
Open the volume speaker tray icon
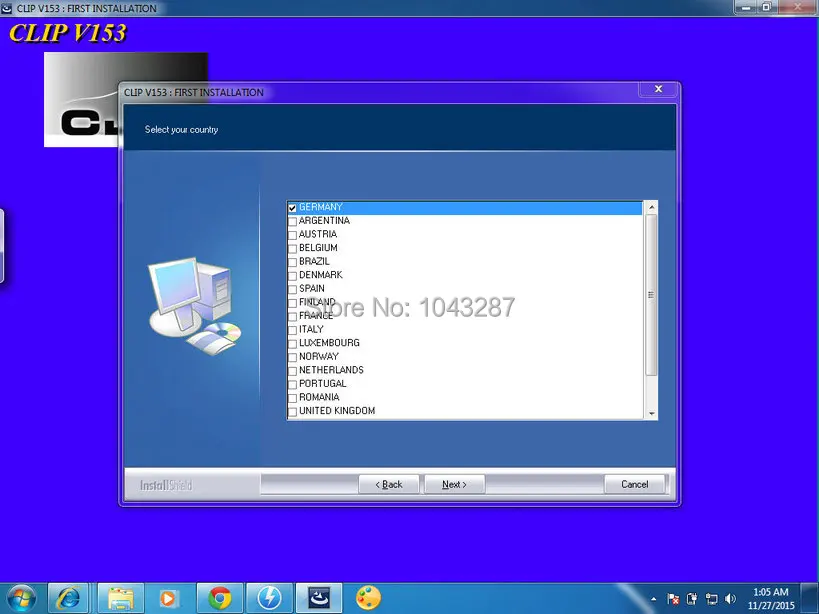click(x=730, y=599)
